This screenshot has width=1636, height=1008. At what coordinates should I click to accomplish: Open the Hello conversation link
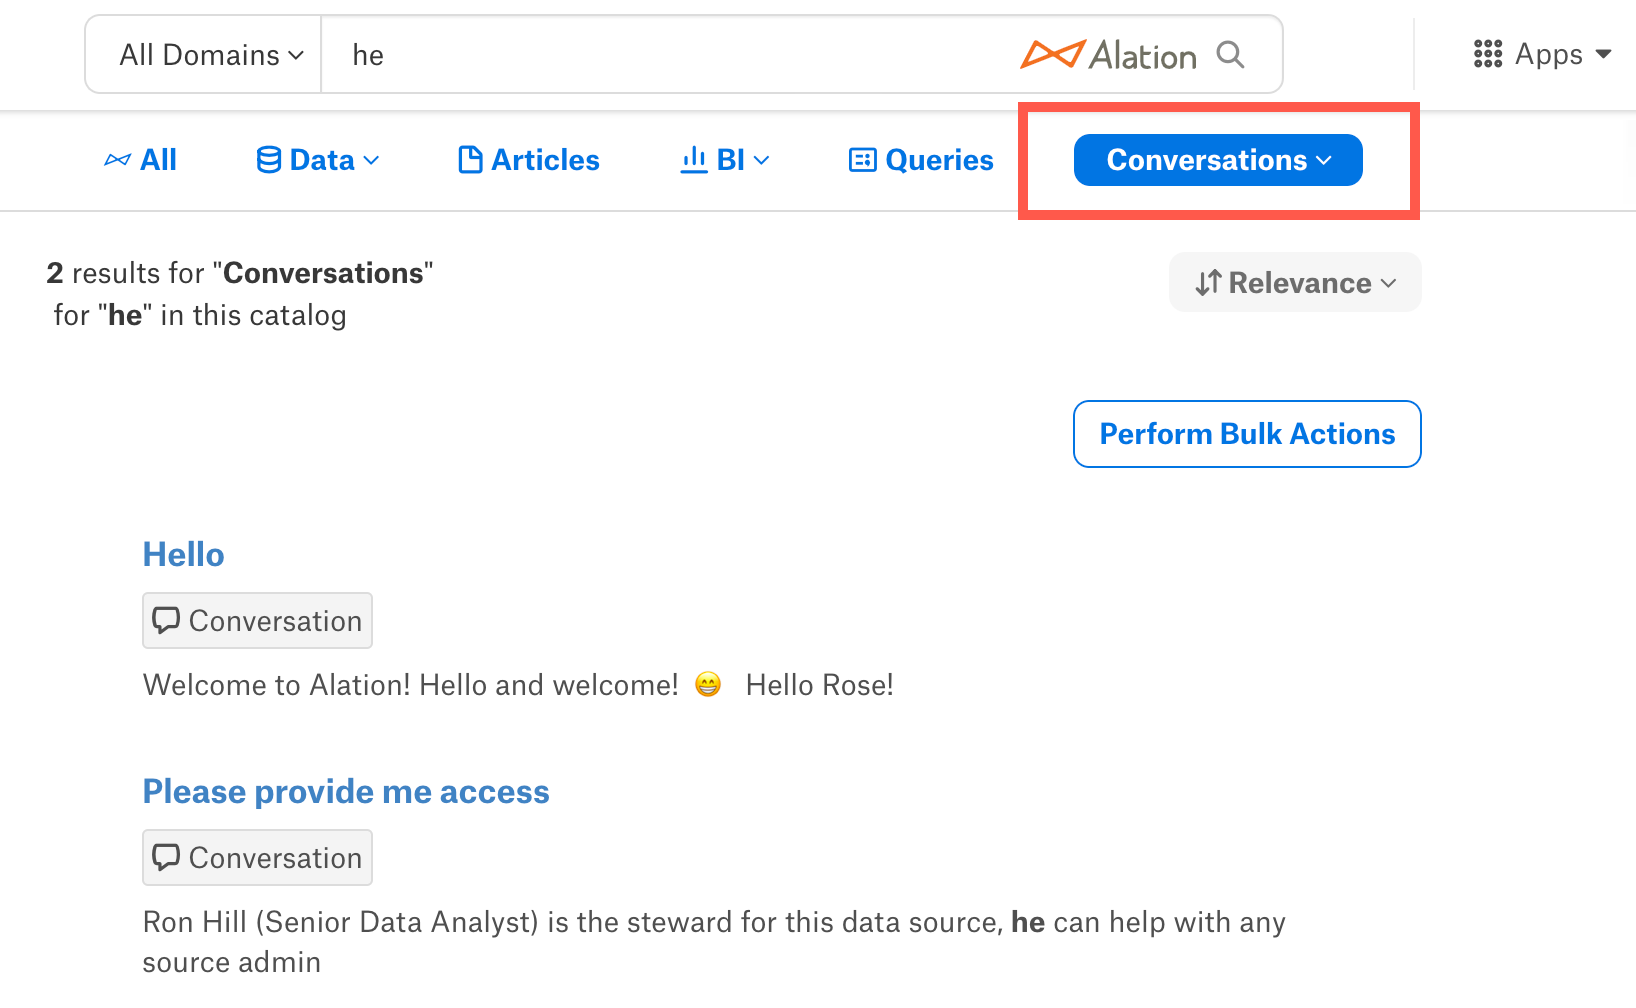(x=184, y=554)
